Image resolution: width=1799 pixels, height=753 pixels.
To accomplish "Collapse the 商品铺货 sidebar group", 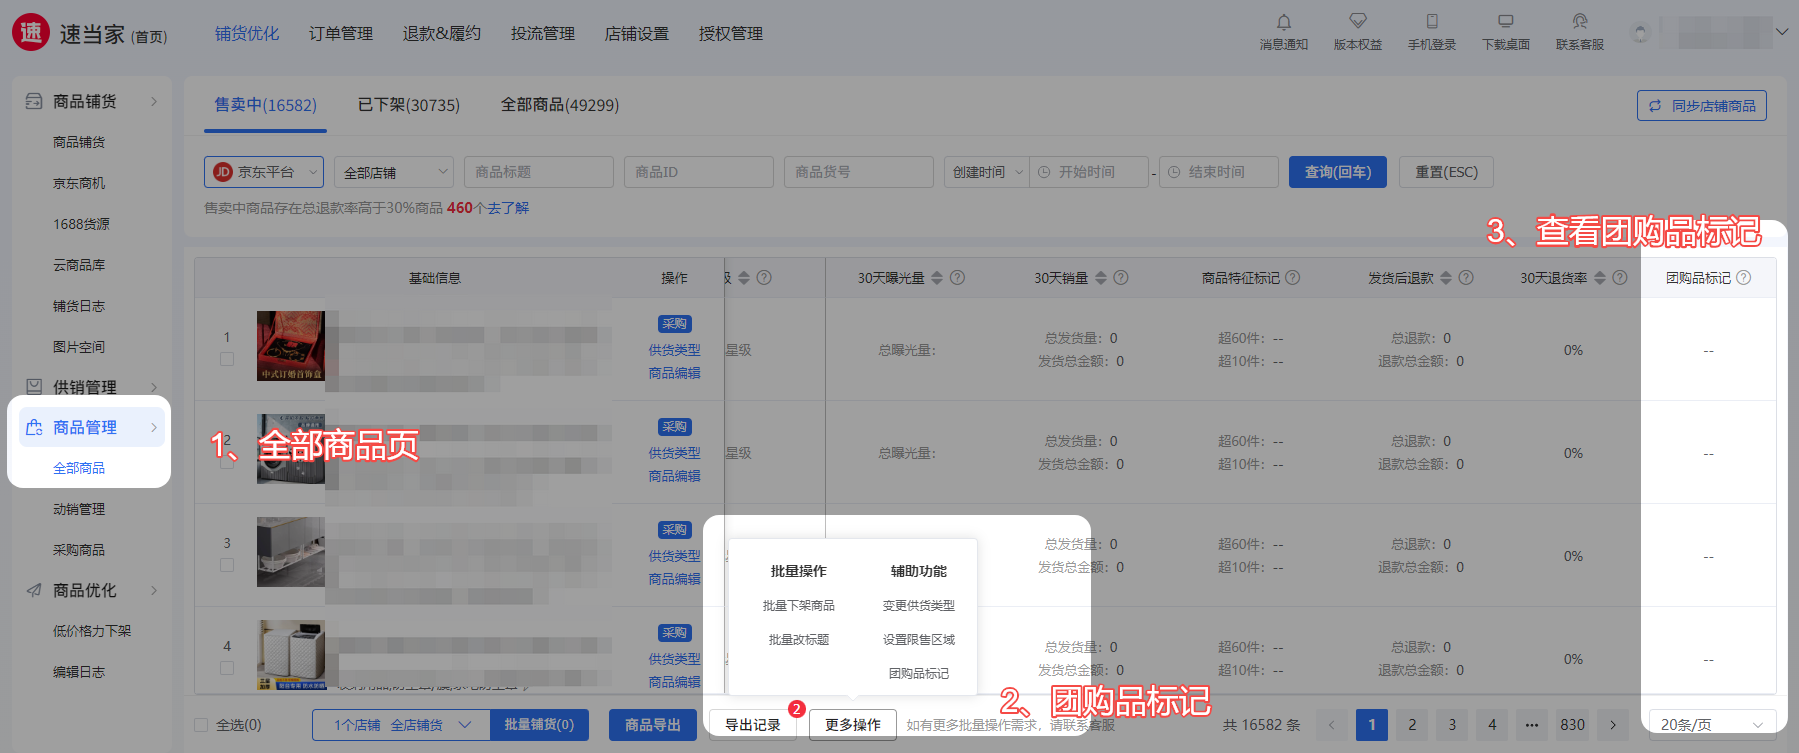I will (154, 101).
